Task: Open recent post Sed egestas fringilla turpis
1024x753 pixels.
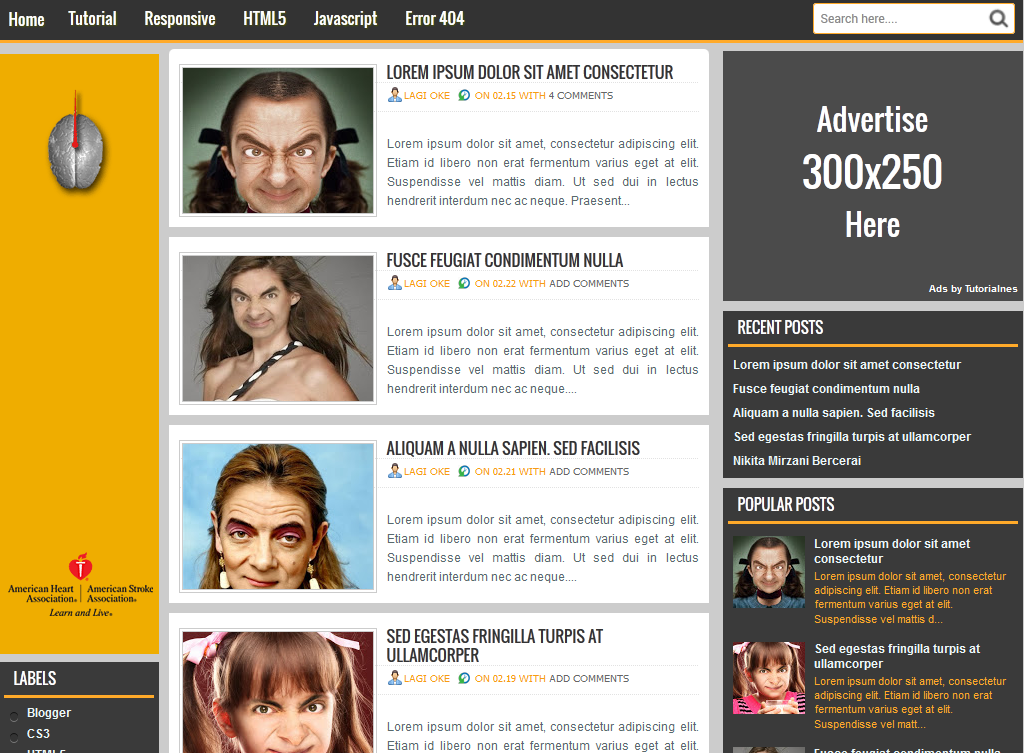Action: [x=852, y=437]
